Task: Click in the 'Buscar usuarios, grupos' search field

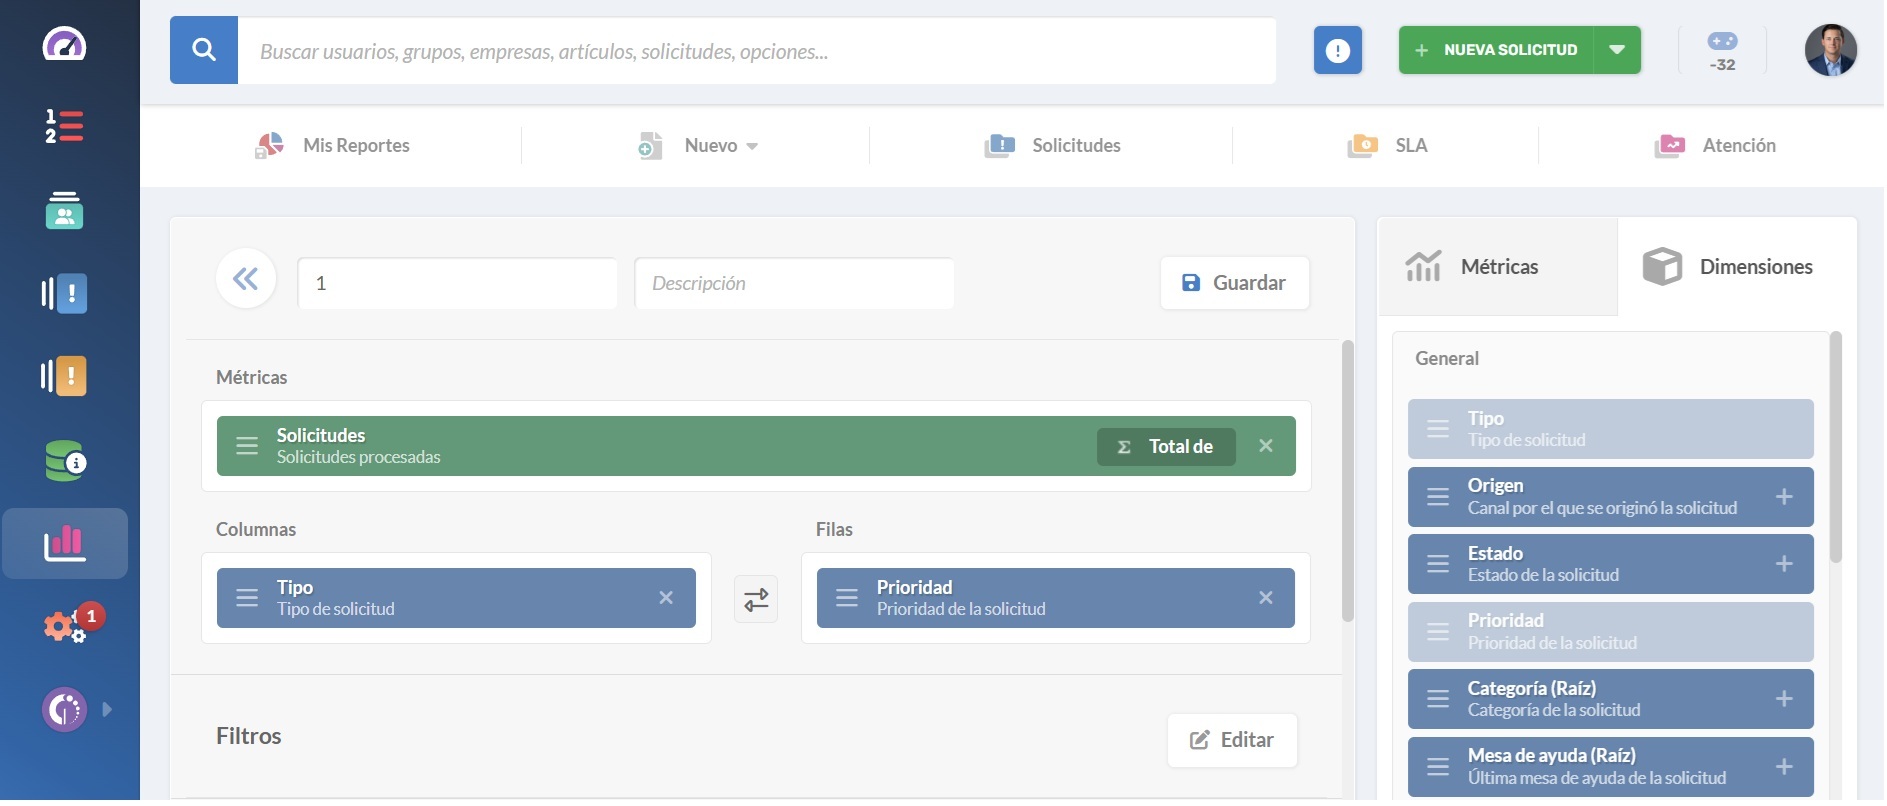Action: click(x=757, y=50)
